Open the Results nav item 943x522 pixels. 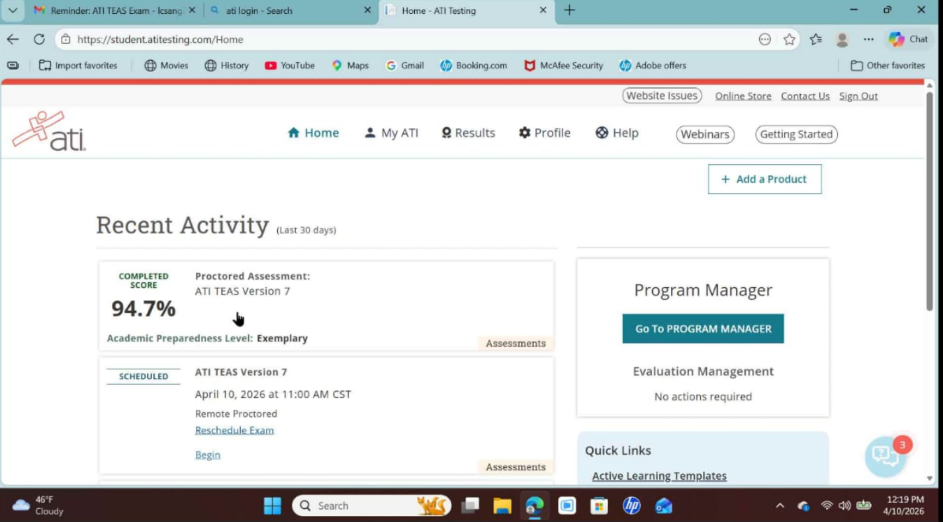pyautogui.click(x=468, y=133)
